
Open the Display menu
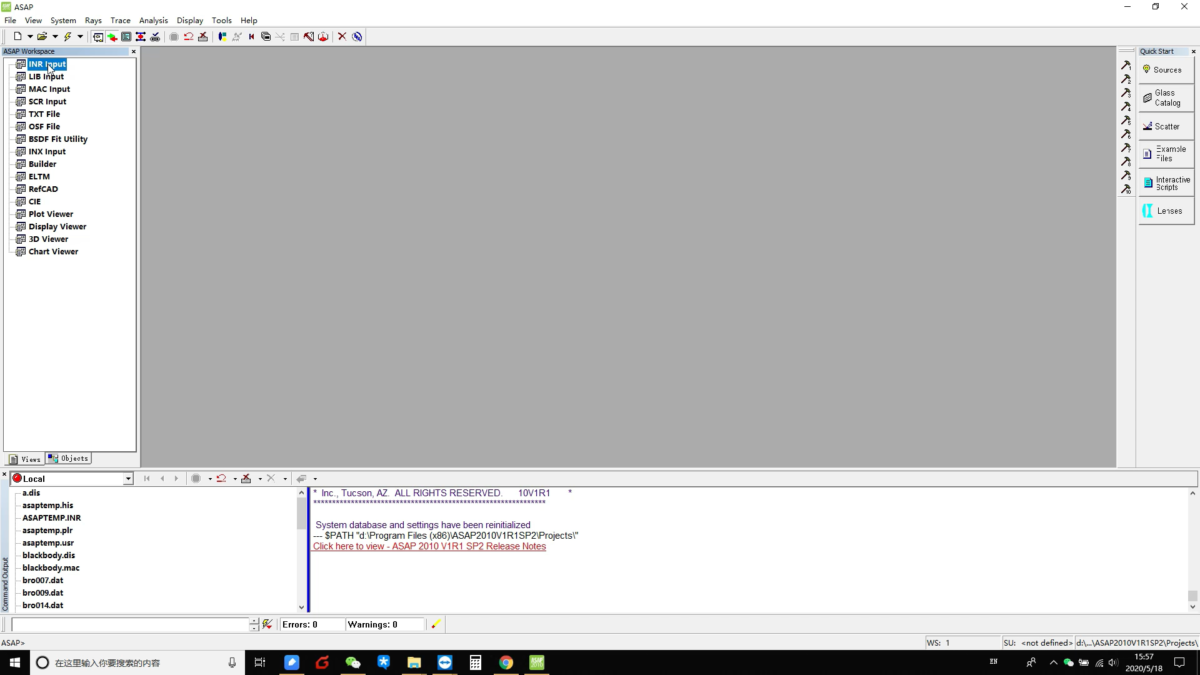(x=190, y=20)
